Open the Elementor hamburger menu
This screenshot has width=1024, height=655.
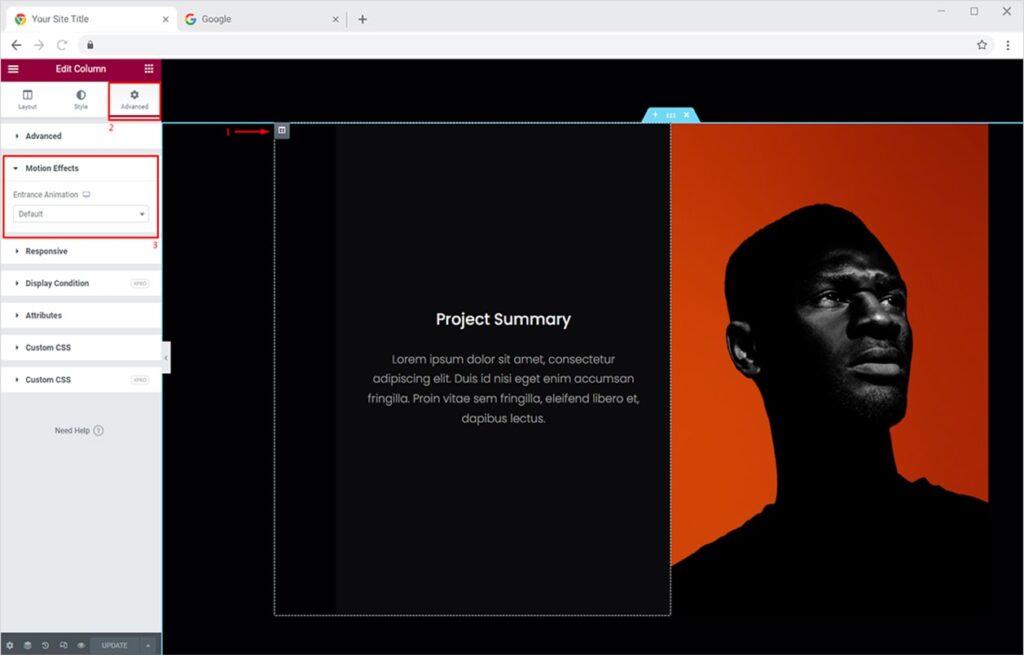13,69
